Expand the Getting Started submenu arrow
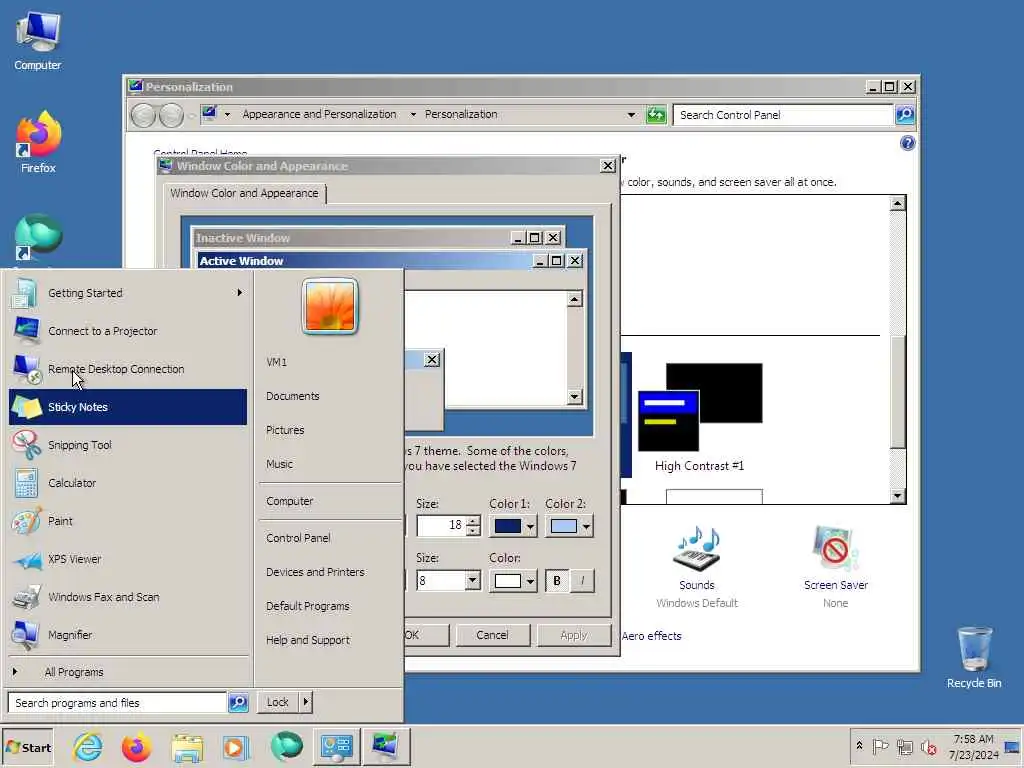1024x768 pixels. point(240,293)
